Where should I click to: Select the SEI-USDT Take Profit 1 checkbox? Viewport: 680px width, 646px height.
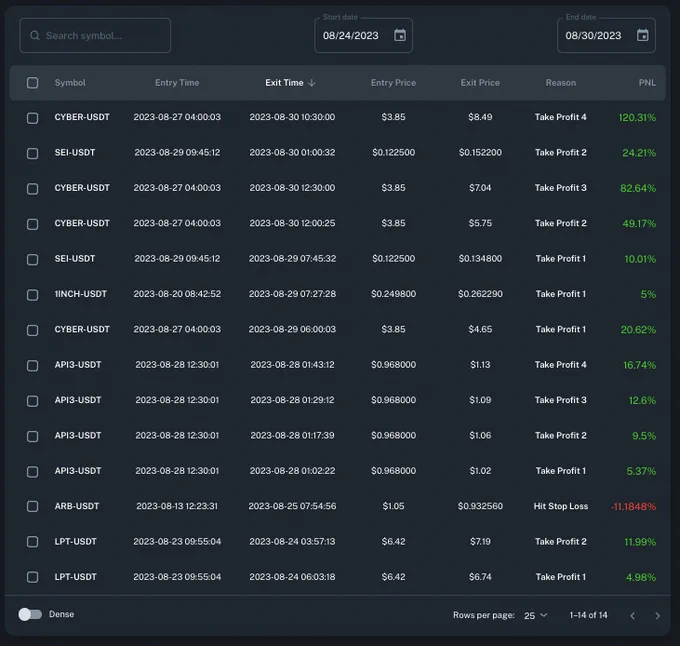pos(33,259)
